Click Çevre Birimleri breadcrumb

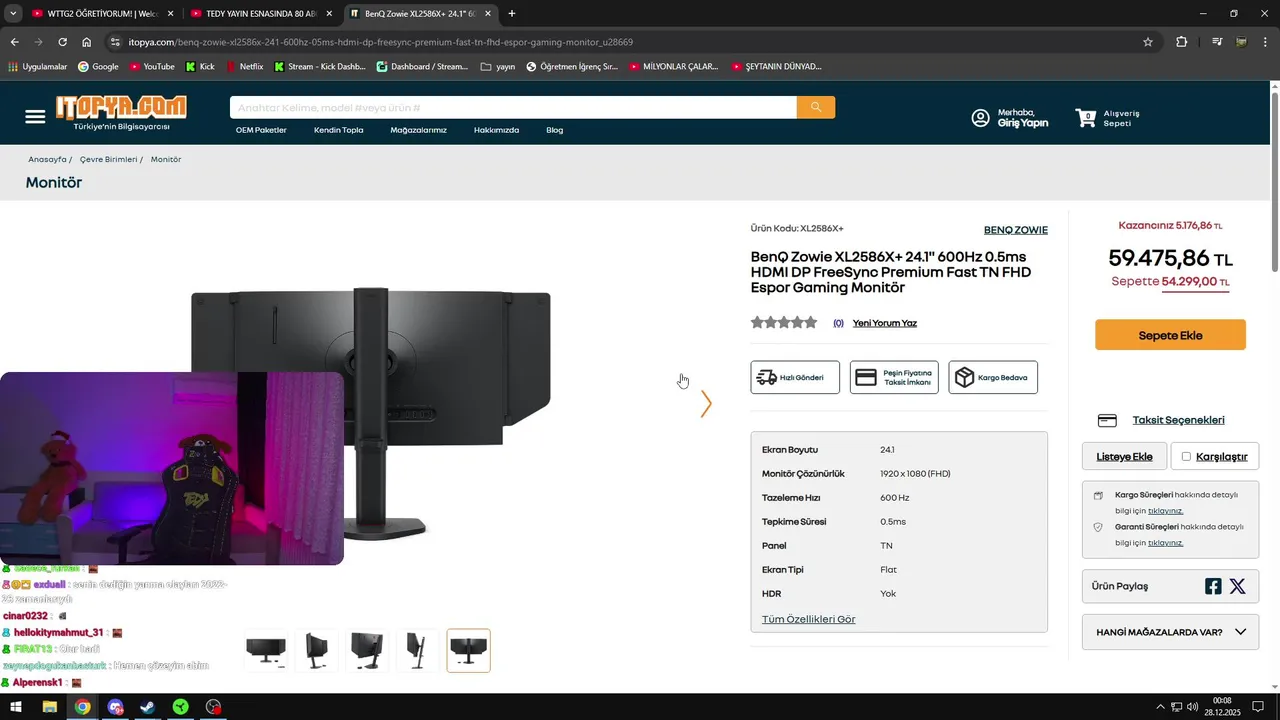point(108,159)
